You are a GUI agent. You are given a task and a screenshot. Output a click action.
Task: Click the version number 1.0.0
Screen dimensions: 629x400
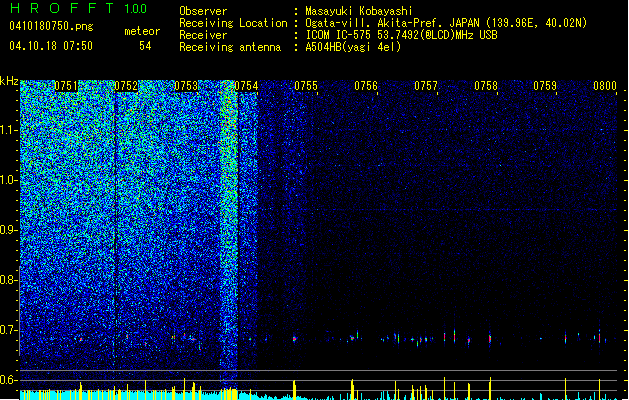135,9
